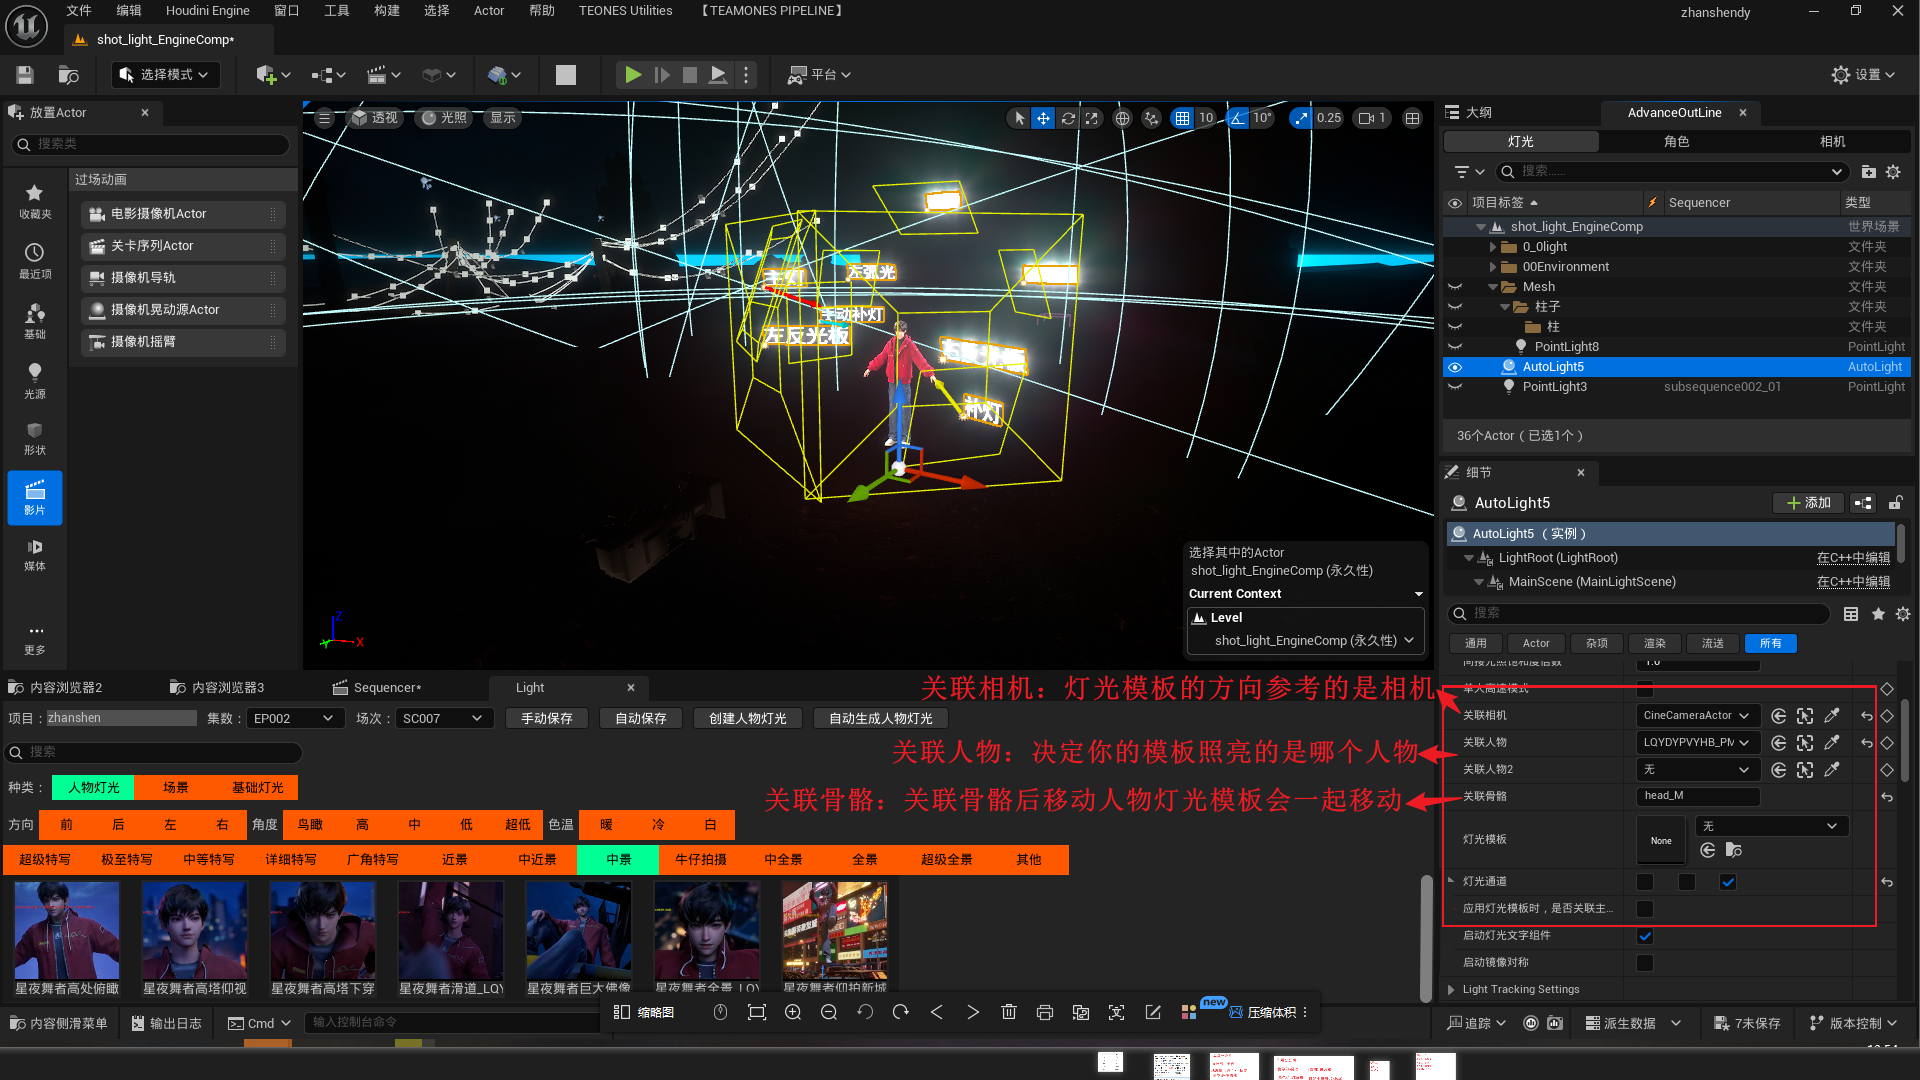Click the 自动保存 button

coord(640,718)
